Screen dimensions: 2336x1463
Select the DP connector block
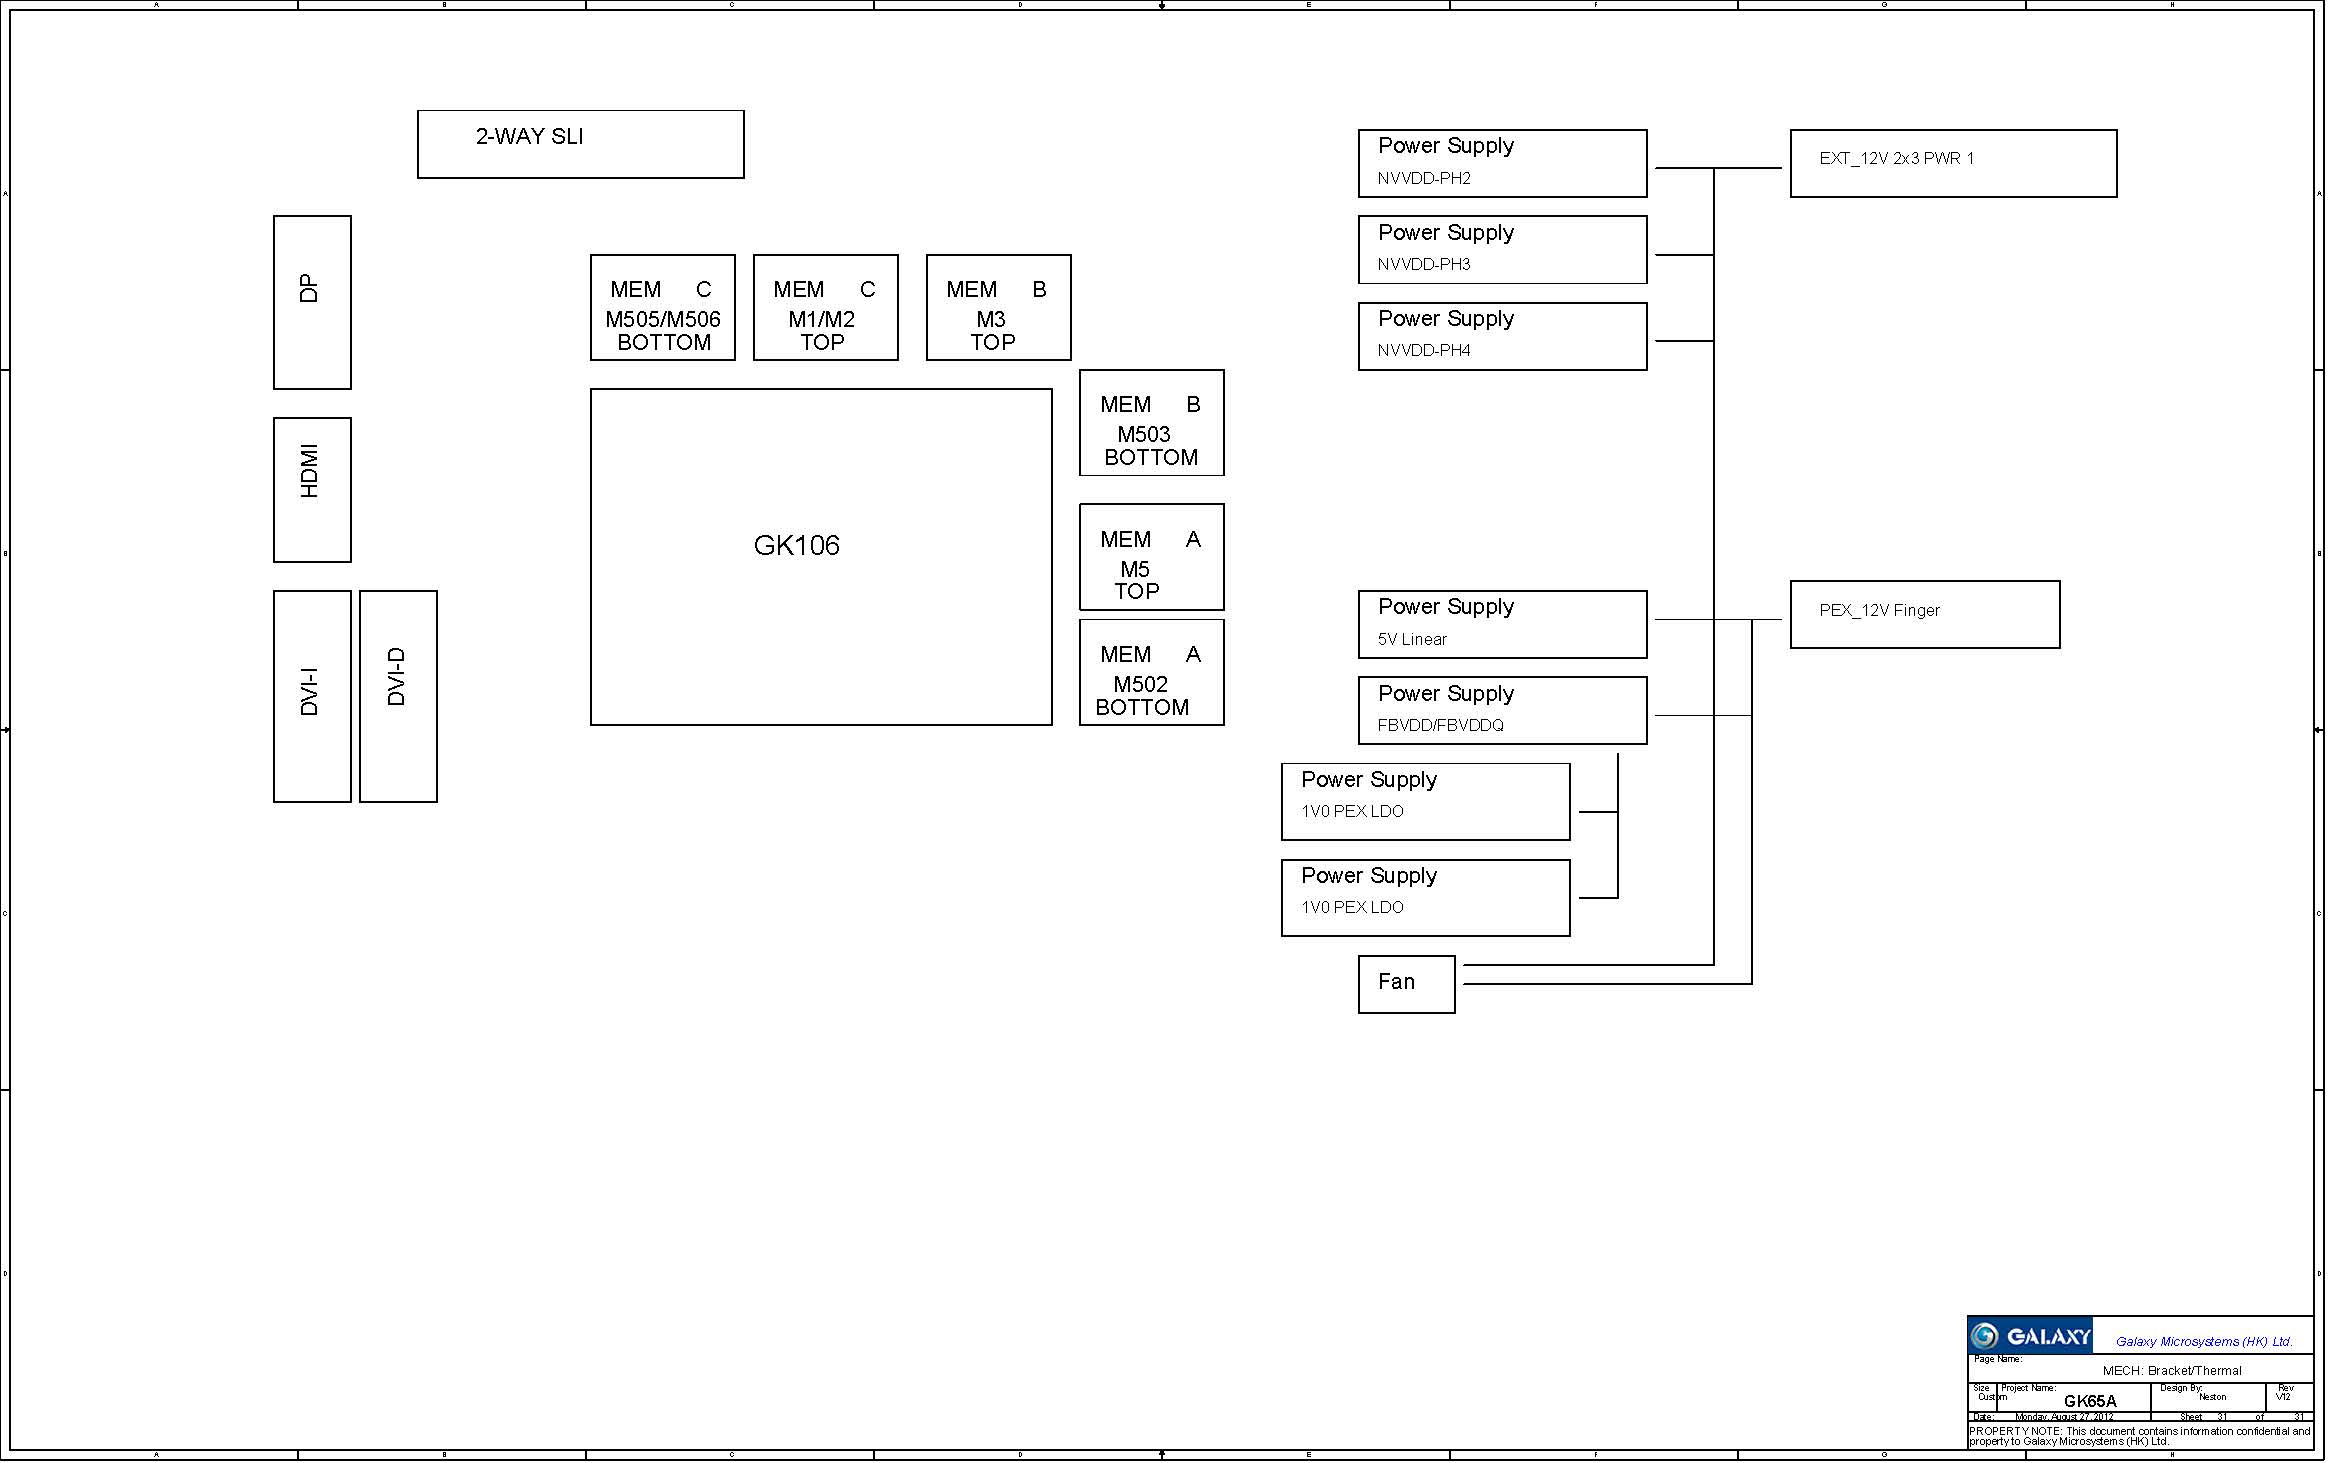pyautogui.click(x=312, y=302)
